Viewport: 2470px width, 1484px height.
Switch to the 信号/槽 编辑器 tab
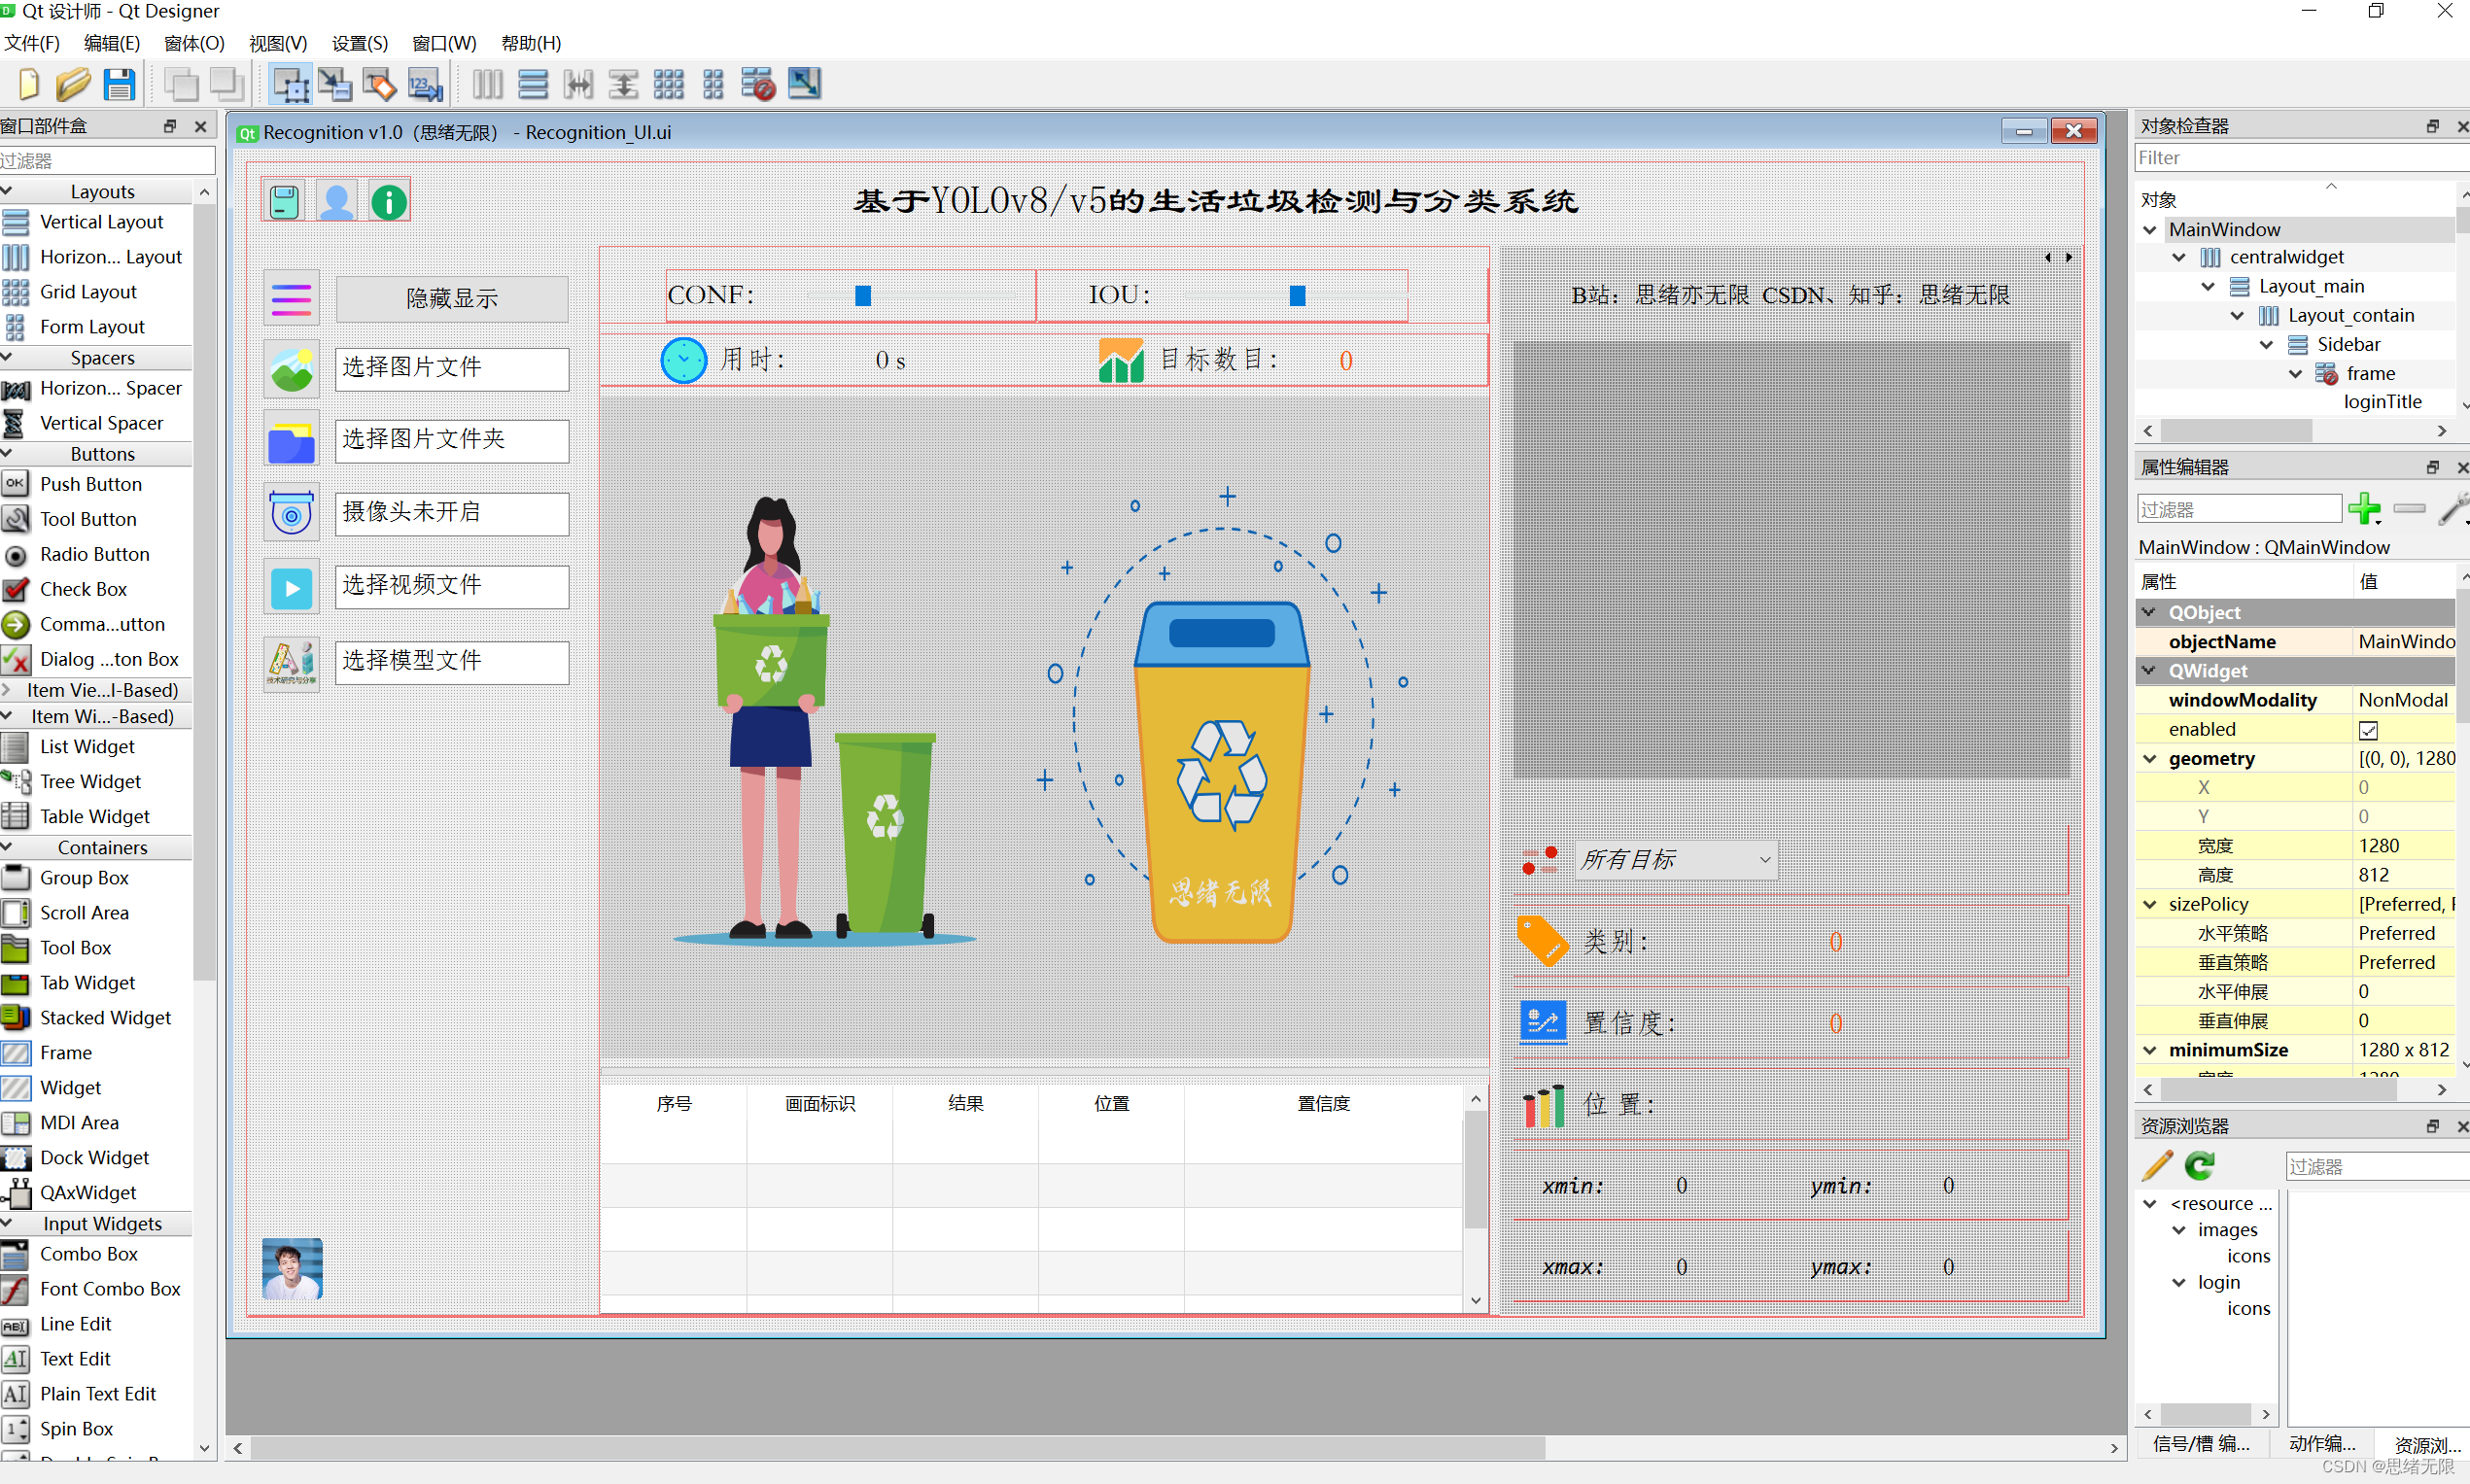(x=2201, y=1443)
